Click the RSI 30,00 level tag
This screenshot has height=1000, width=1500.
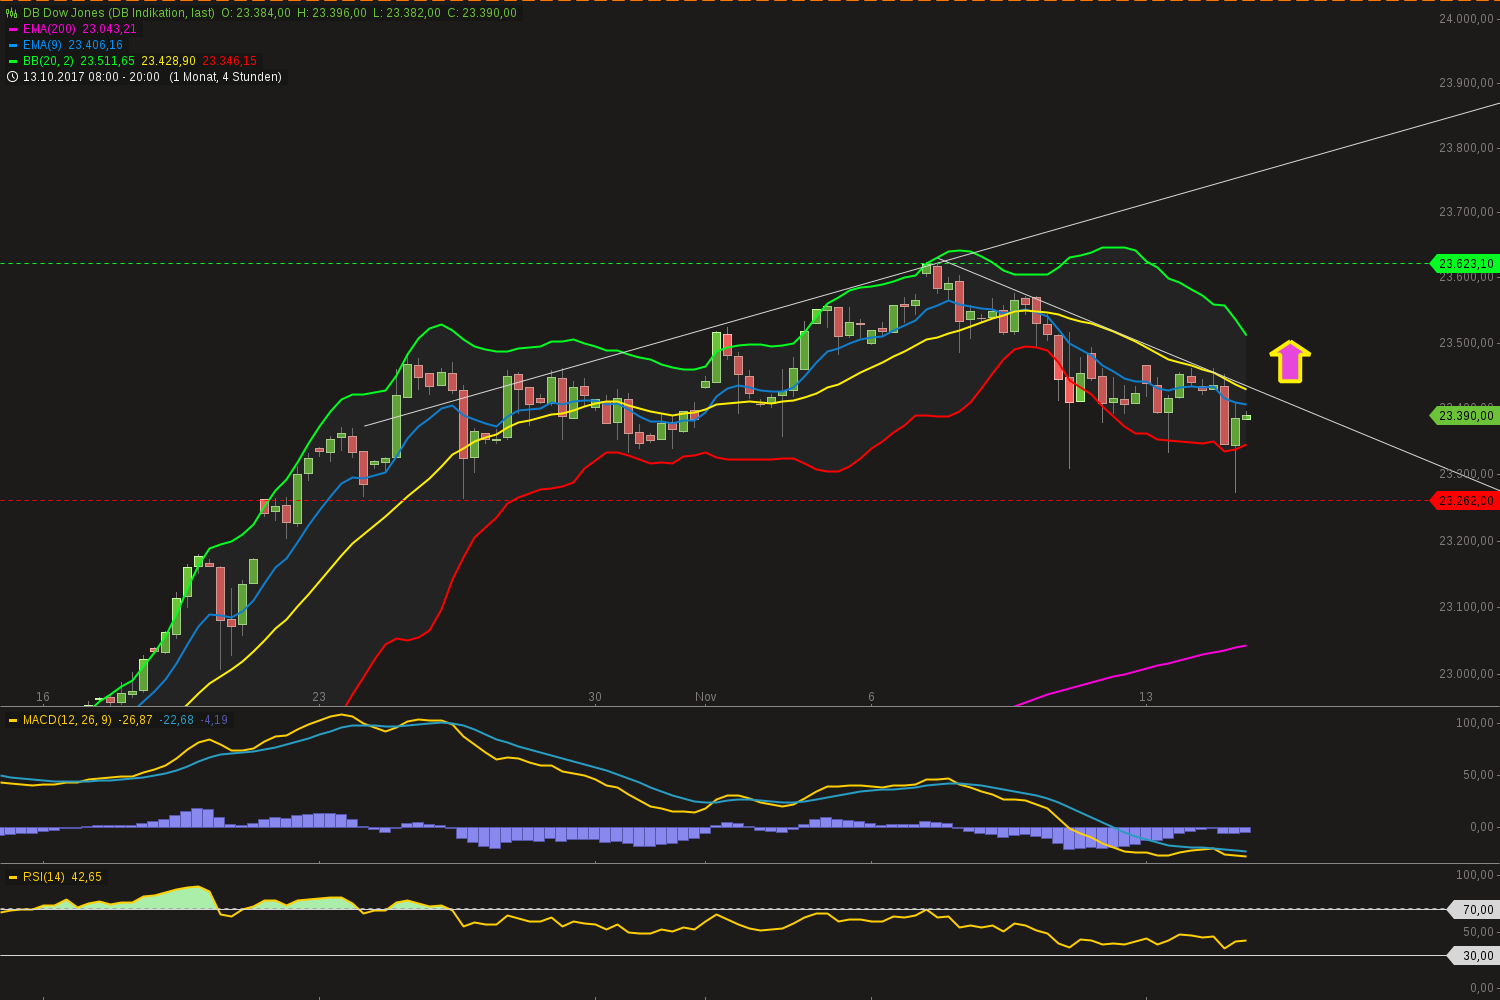point(1473,956)
